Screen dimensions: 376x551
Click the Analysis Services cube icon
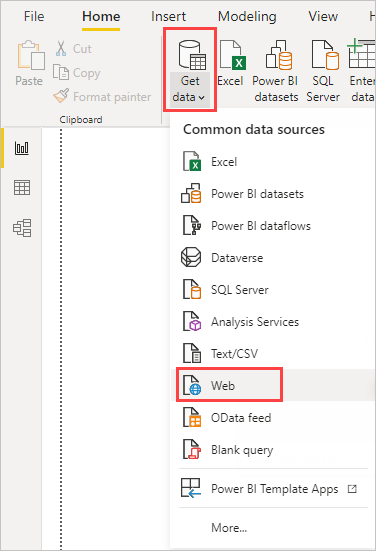click(192, 321)
